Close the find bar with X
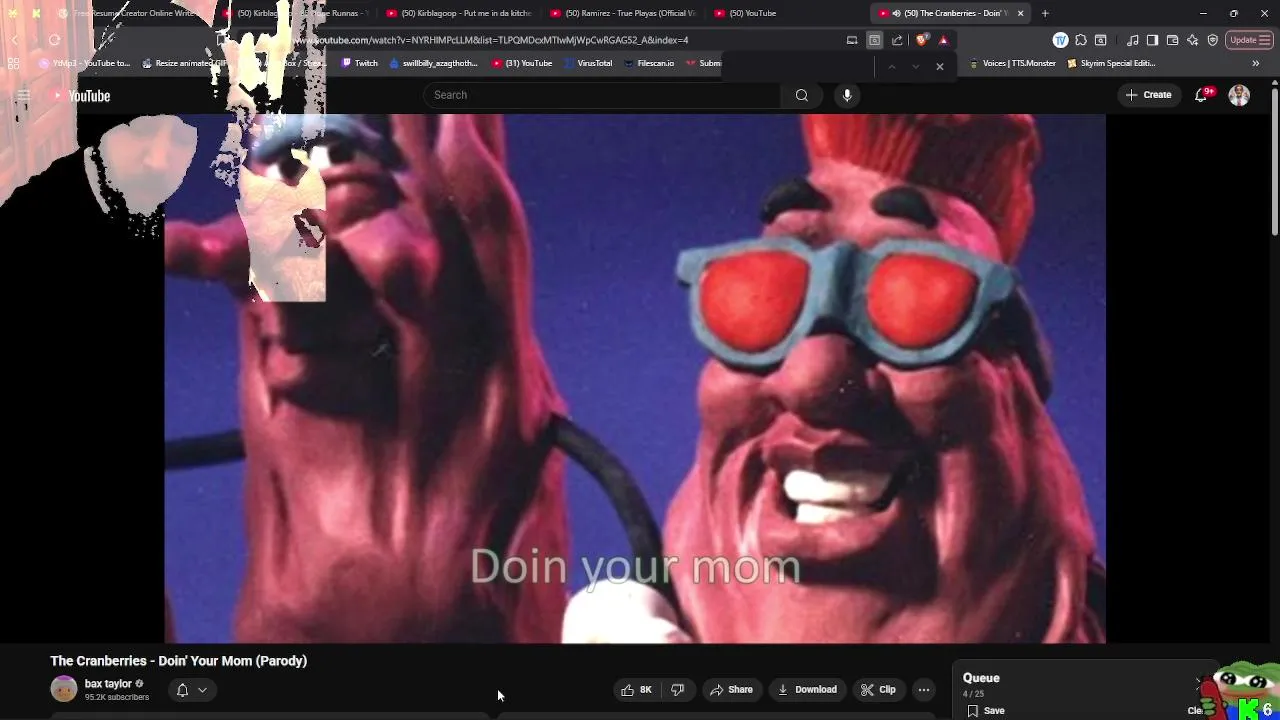Screen dimensions: 1280x720 coord(939,66)
